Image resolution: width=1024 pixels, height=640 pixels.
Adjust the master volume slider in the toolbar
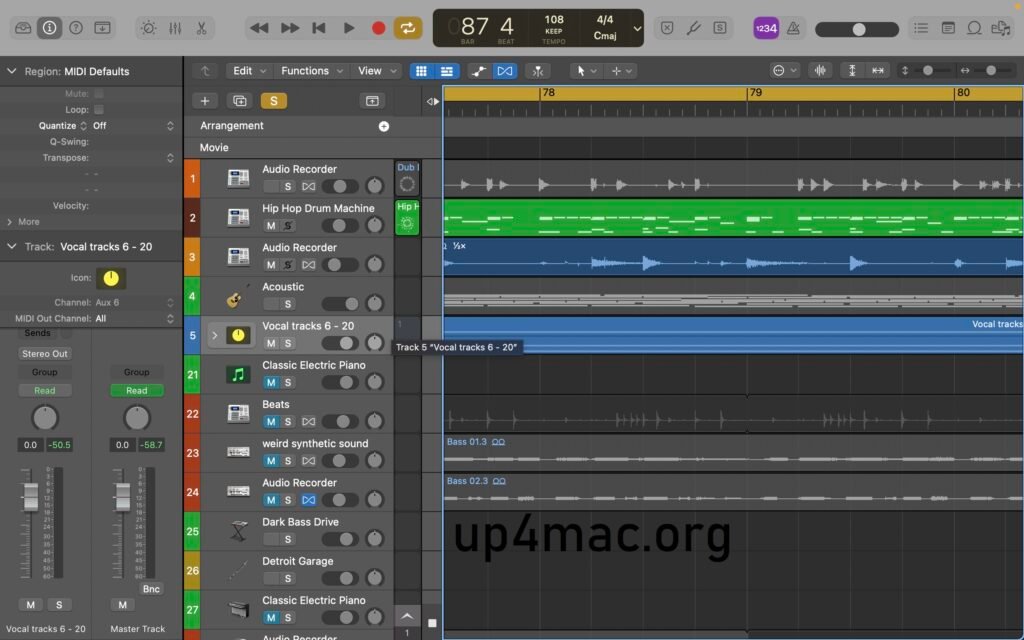point(857,29)
